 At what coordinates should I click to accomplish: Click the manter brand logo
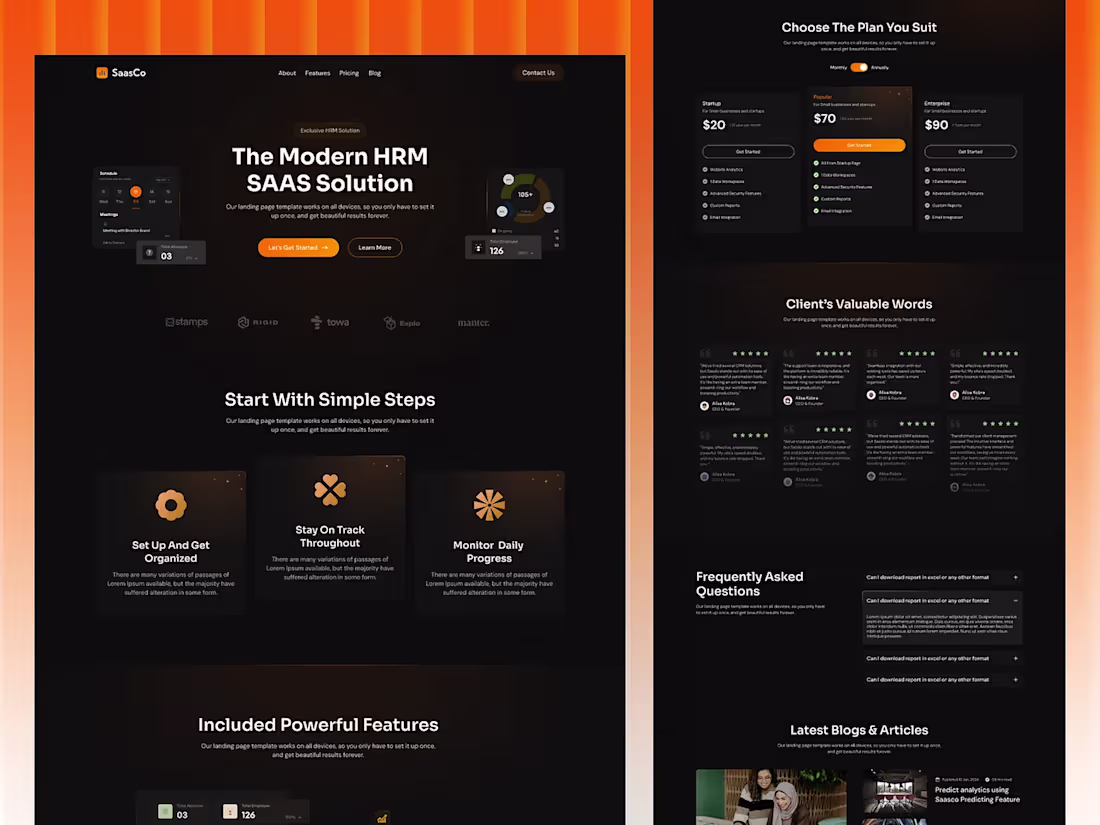(x=473, y=322)
